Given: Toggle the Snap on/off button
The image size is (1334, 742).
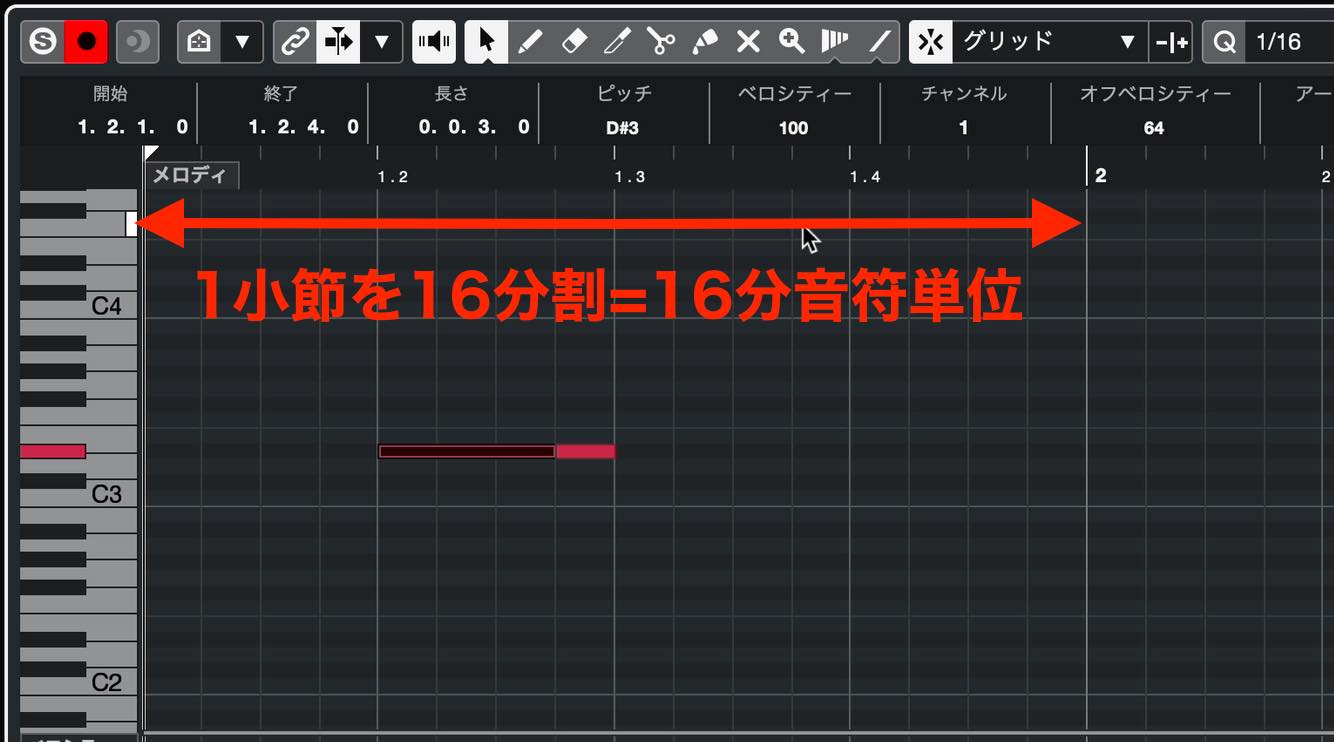Looking at the screenshot, I should point(931,42).
